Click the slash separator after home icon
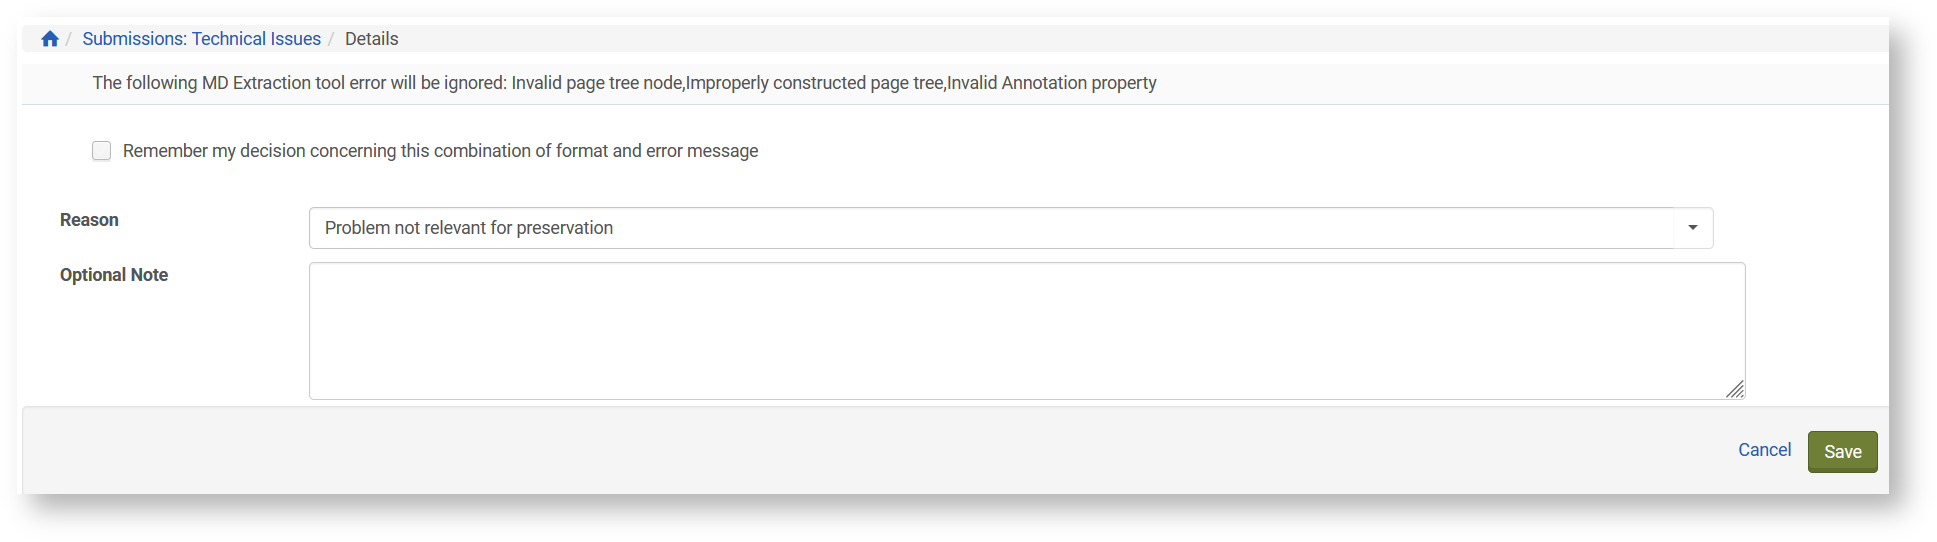The width and height of the screenshot is (1937, 542). pos(69,39)
